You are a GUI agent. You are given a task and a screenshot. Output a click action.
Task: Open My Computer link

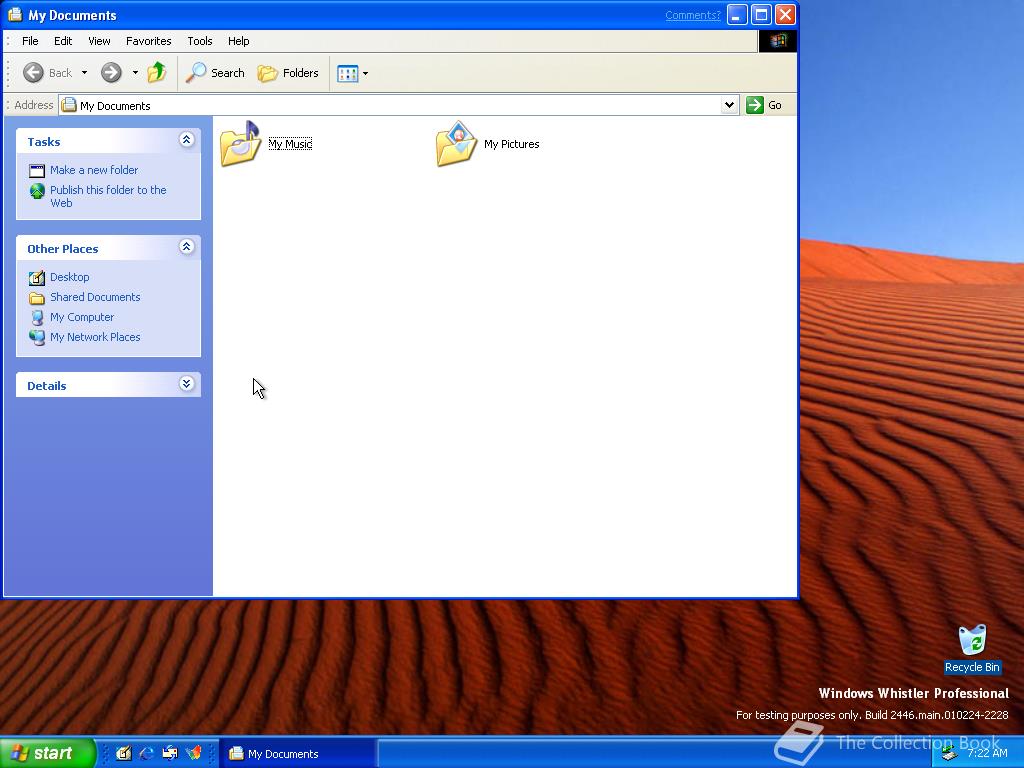pyautogui.click(x=82, y=317)
